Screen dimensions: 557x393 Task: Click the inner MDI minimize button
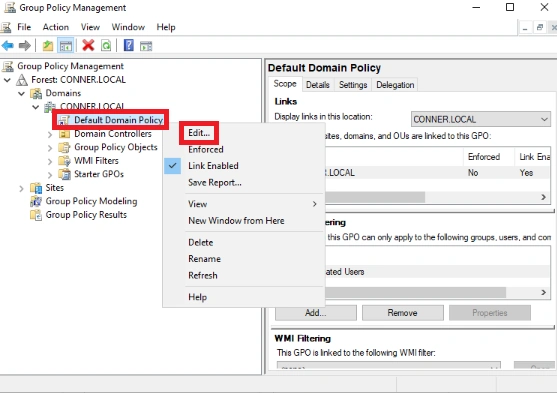[x=525, y=28]
